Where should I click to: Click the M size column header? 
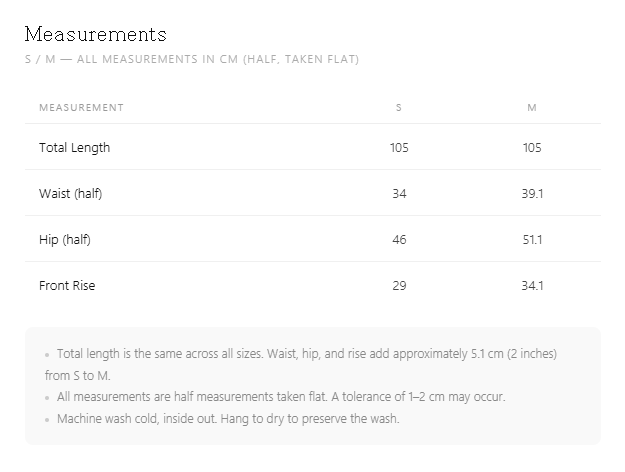click(532, 108)
